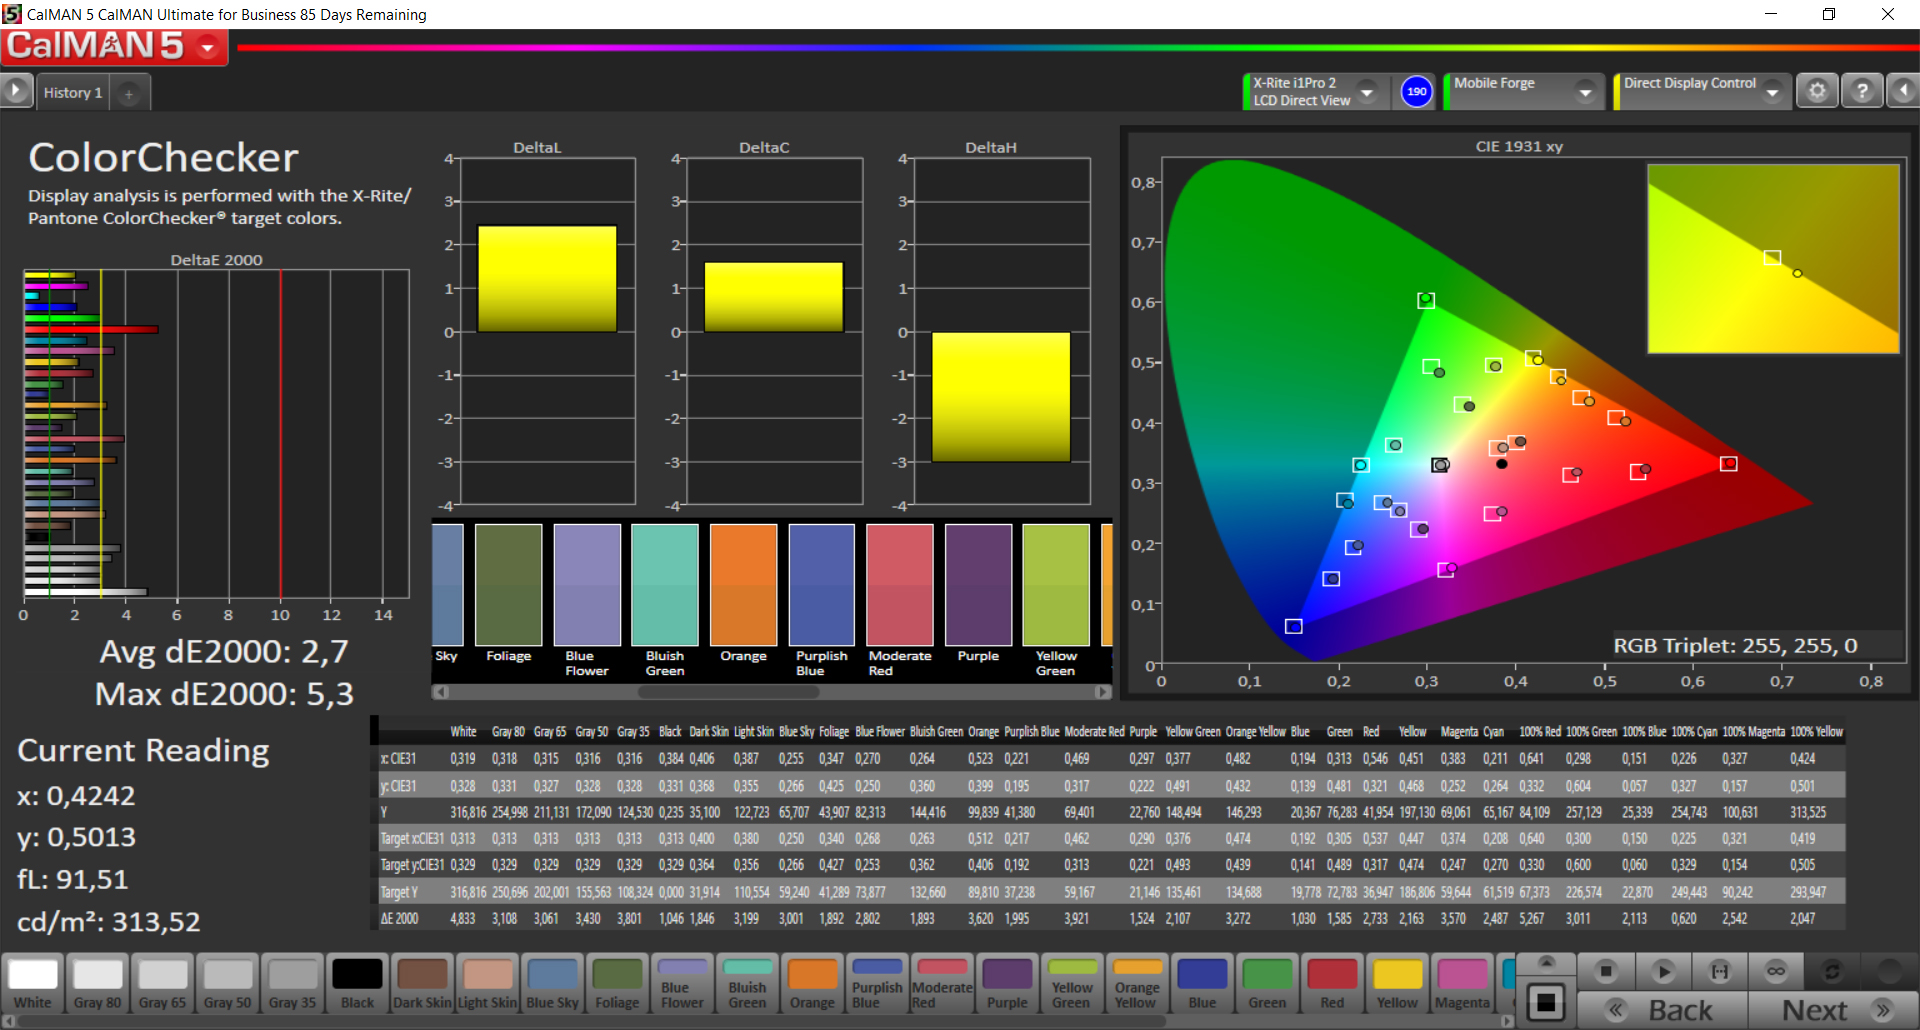Viewport: 1920px width, 1030px height.
Task: Click the help question mark icon
Action: coord(1861,91)
